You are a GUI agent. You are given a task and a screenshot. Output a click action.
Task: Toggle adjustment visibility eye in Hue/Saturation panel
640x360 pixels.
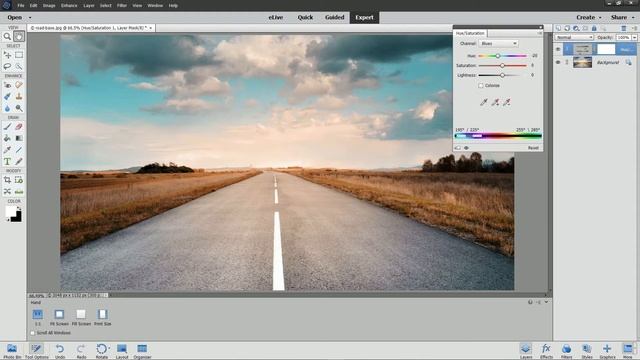pos(467,148)
